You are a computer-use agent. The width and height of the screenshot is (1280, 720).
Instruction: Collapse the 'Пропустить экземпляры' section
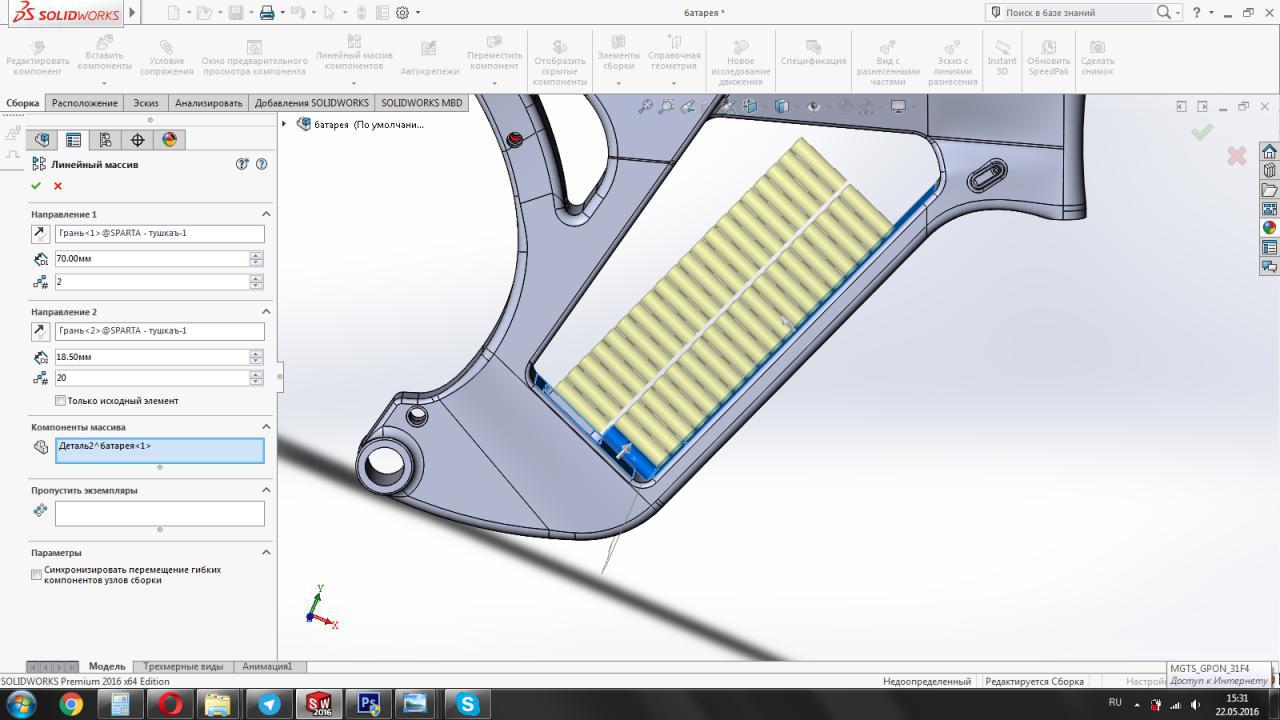[x=266, y=490]
